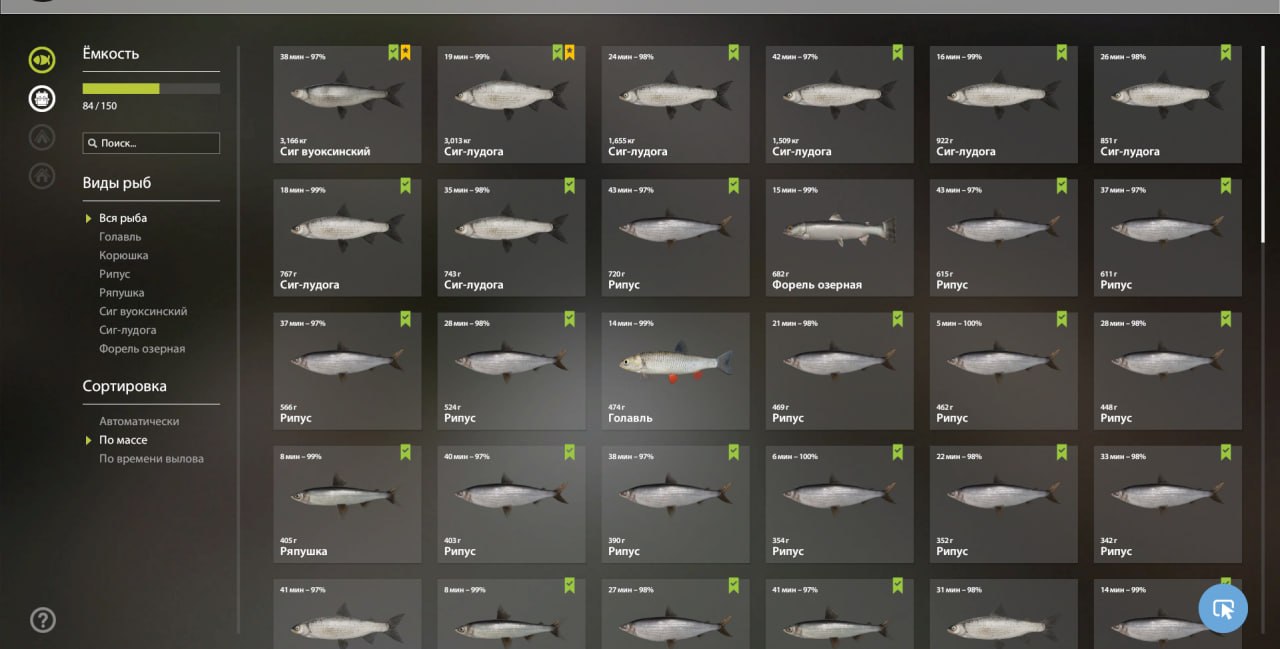The image size is (1280, 649).
Task: Click the white backpack inventory icon
Action: (x=42, y=98)
